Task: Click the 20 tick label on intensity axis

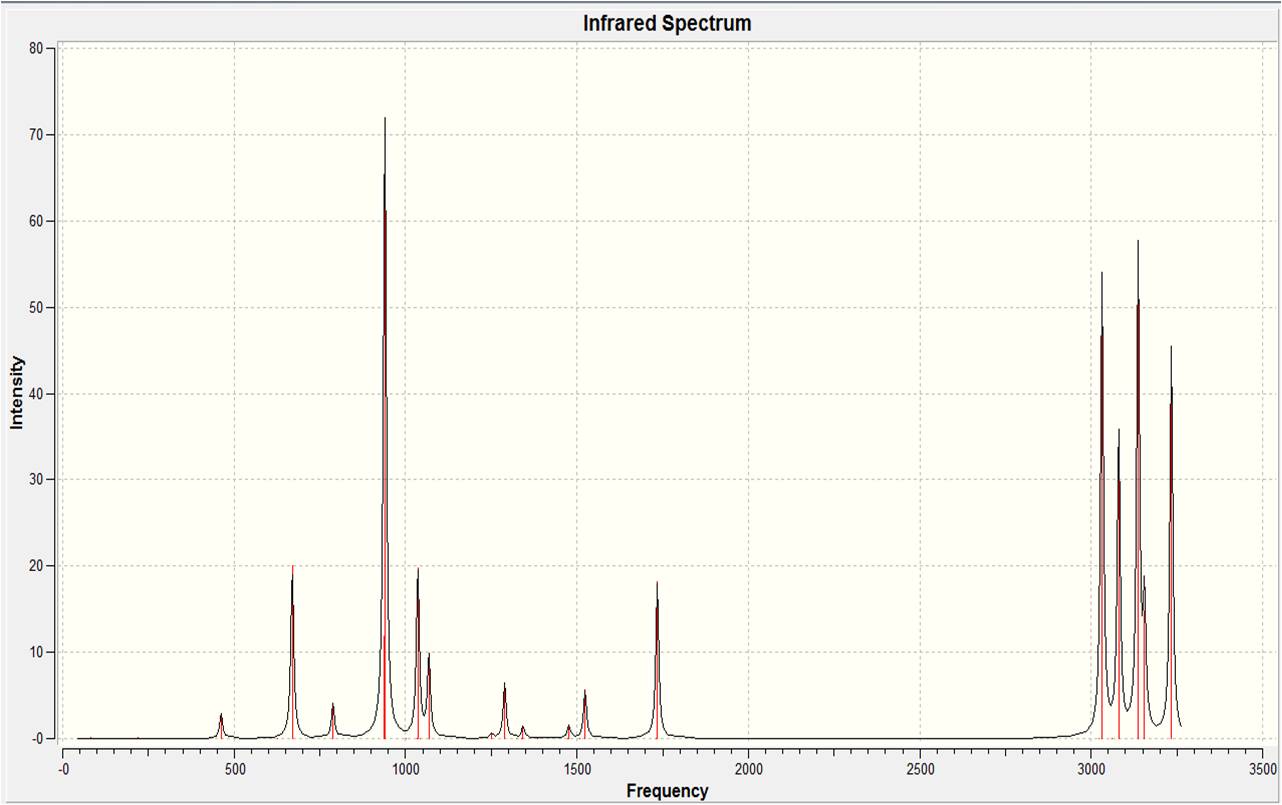Action: click(x=35, y=566)
